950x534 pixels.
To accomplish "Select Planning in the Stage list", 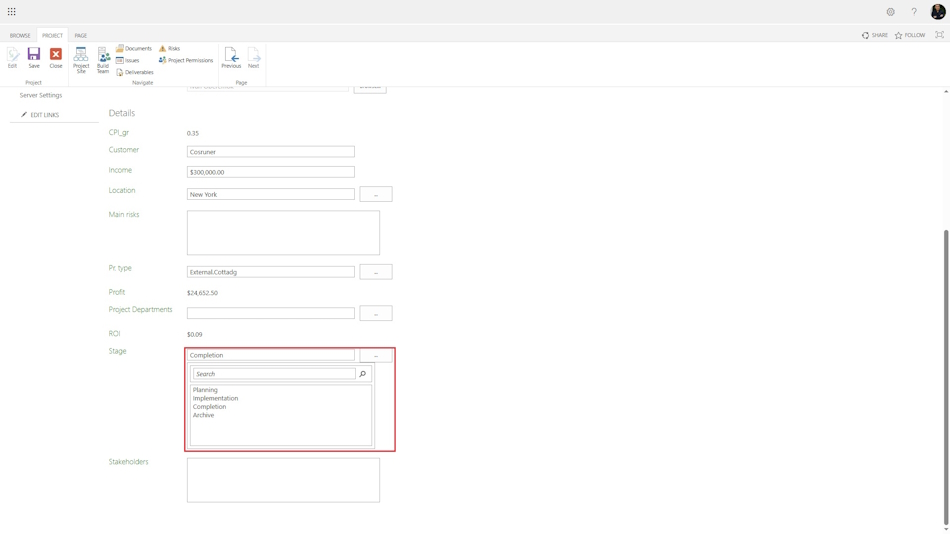I will (x=205, y=390).
